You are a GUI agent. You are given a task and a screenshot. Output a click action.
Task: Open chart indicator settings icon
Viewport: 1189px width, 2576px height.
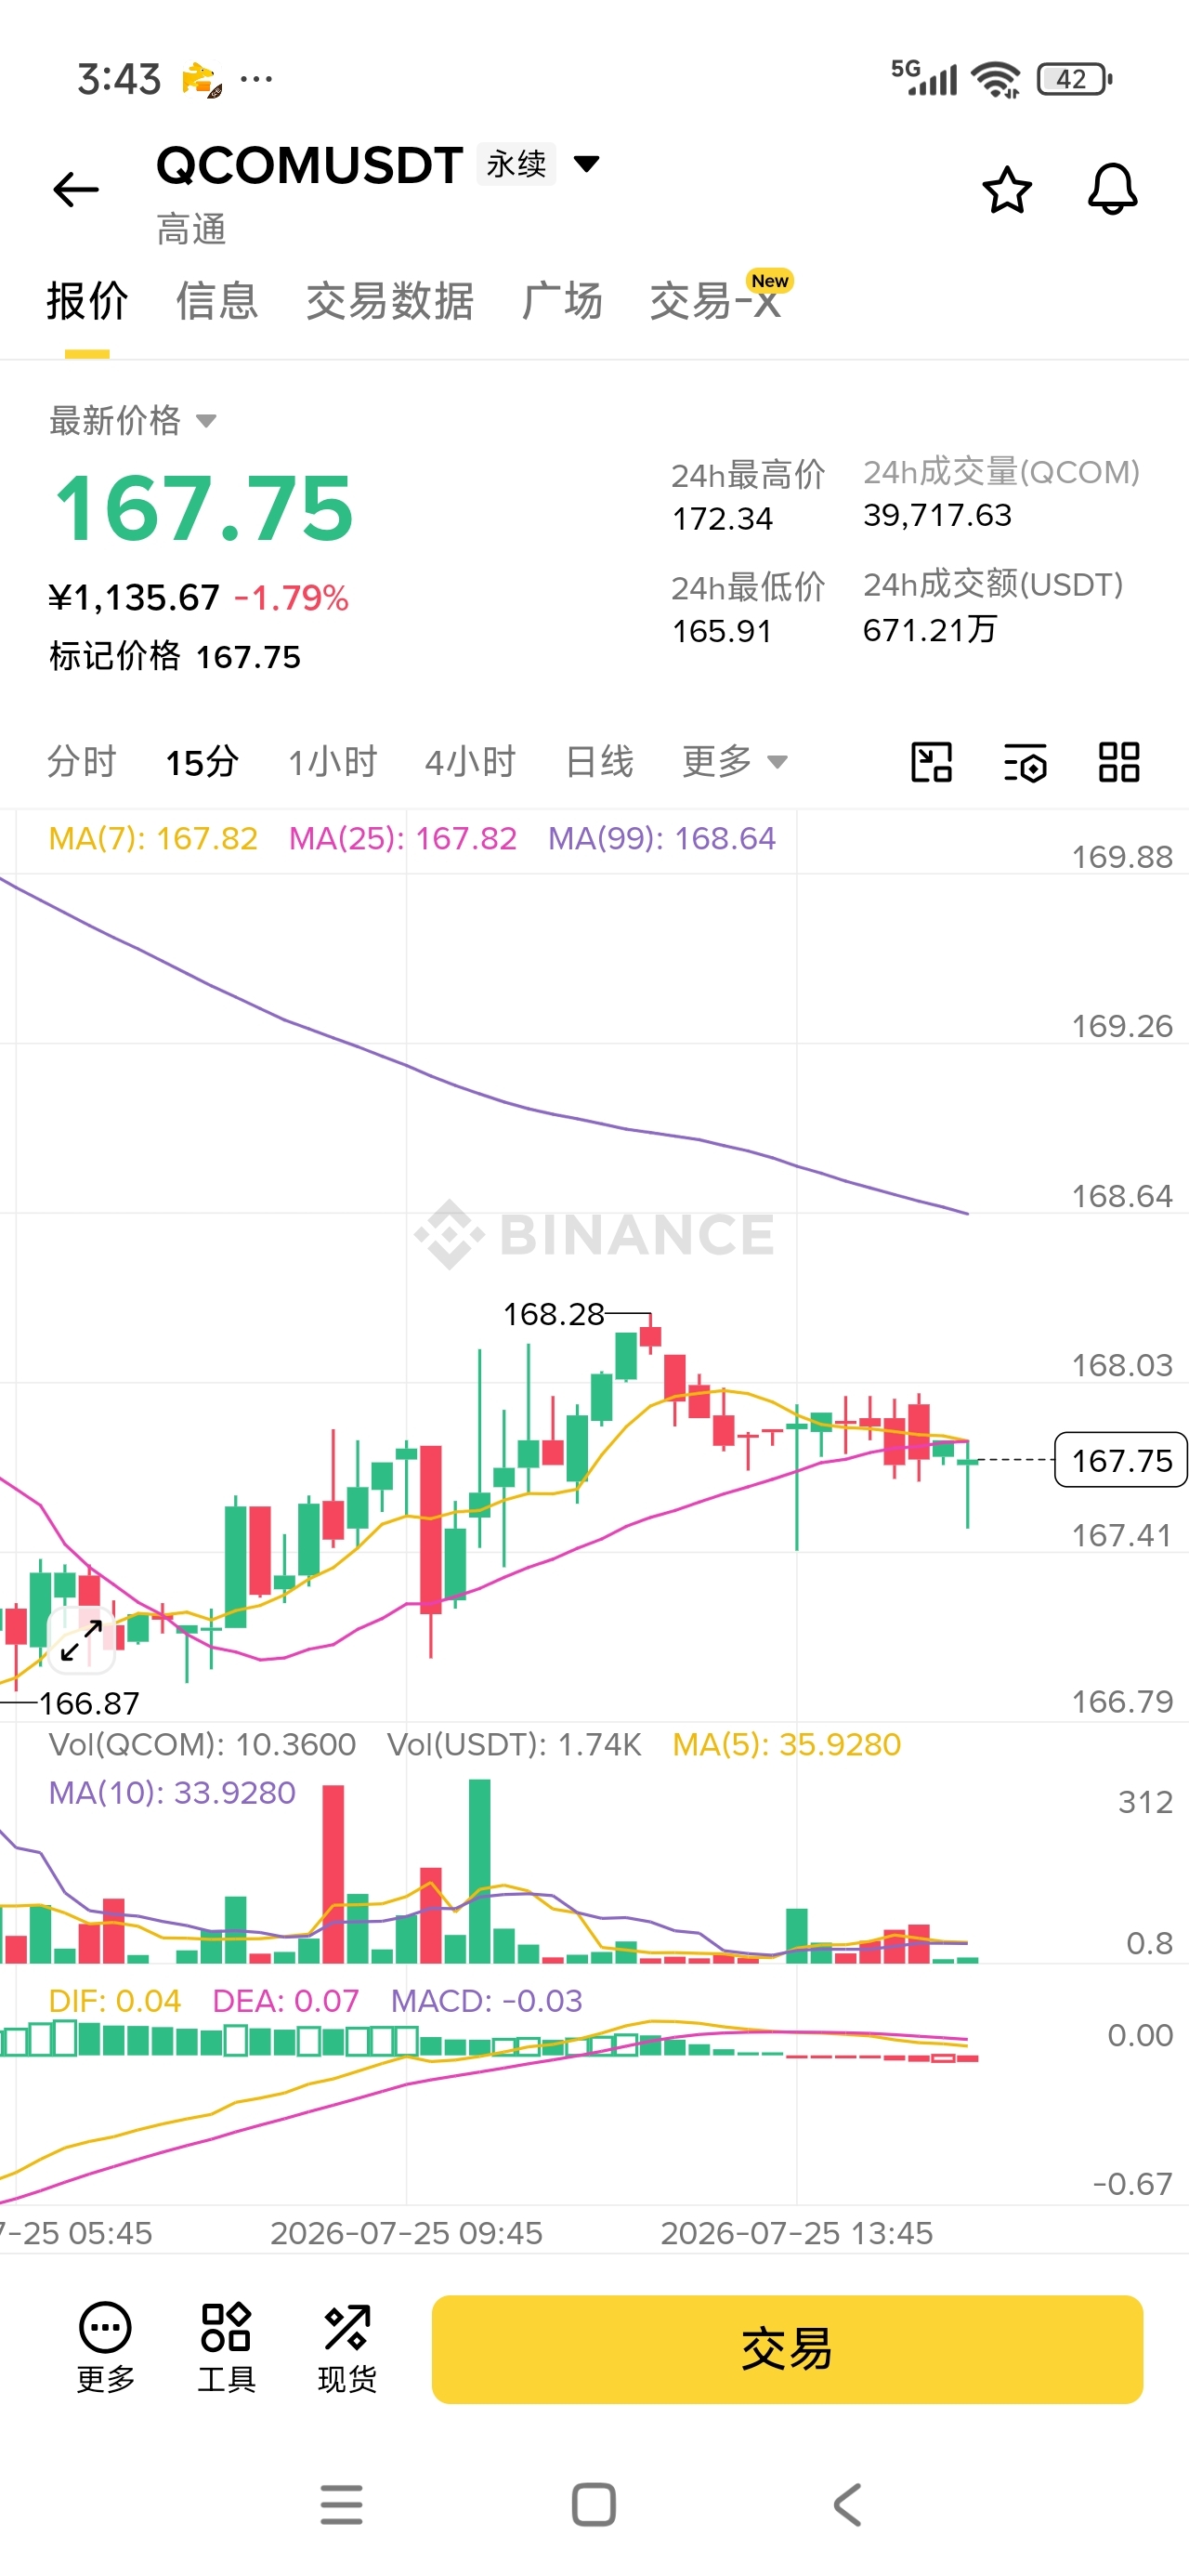coord(1025,762)
